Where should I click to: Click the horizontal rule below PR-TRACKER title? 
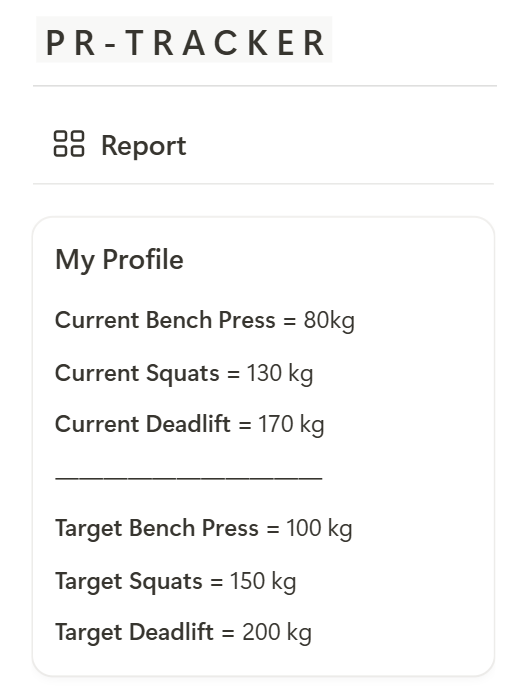265,85
